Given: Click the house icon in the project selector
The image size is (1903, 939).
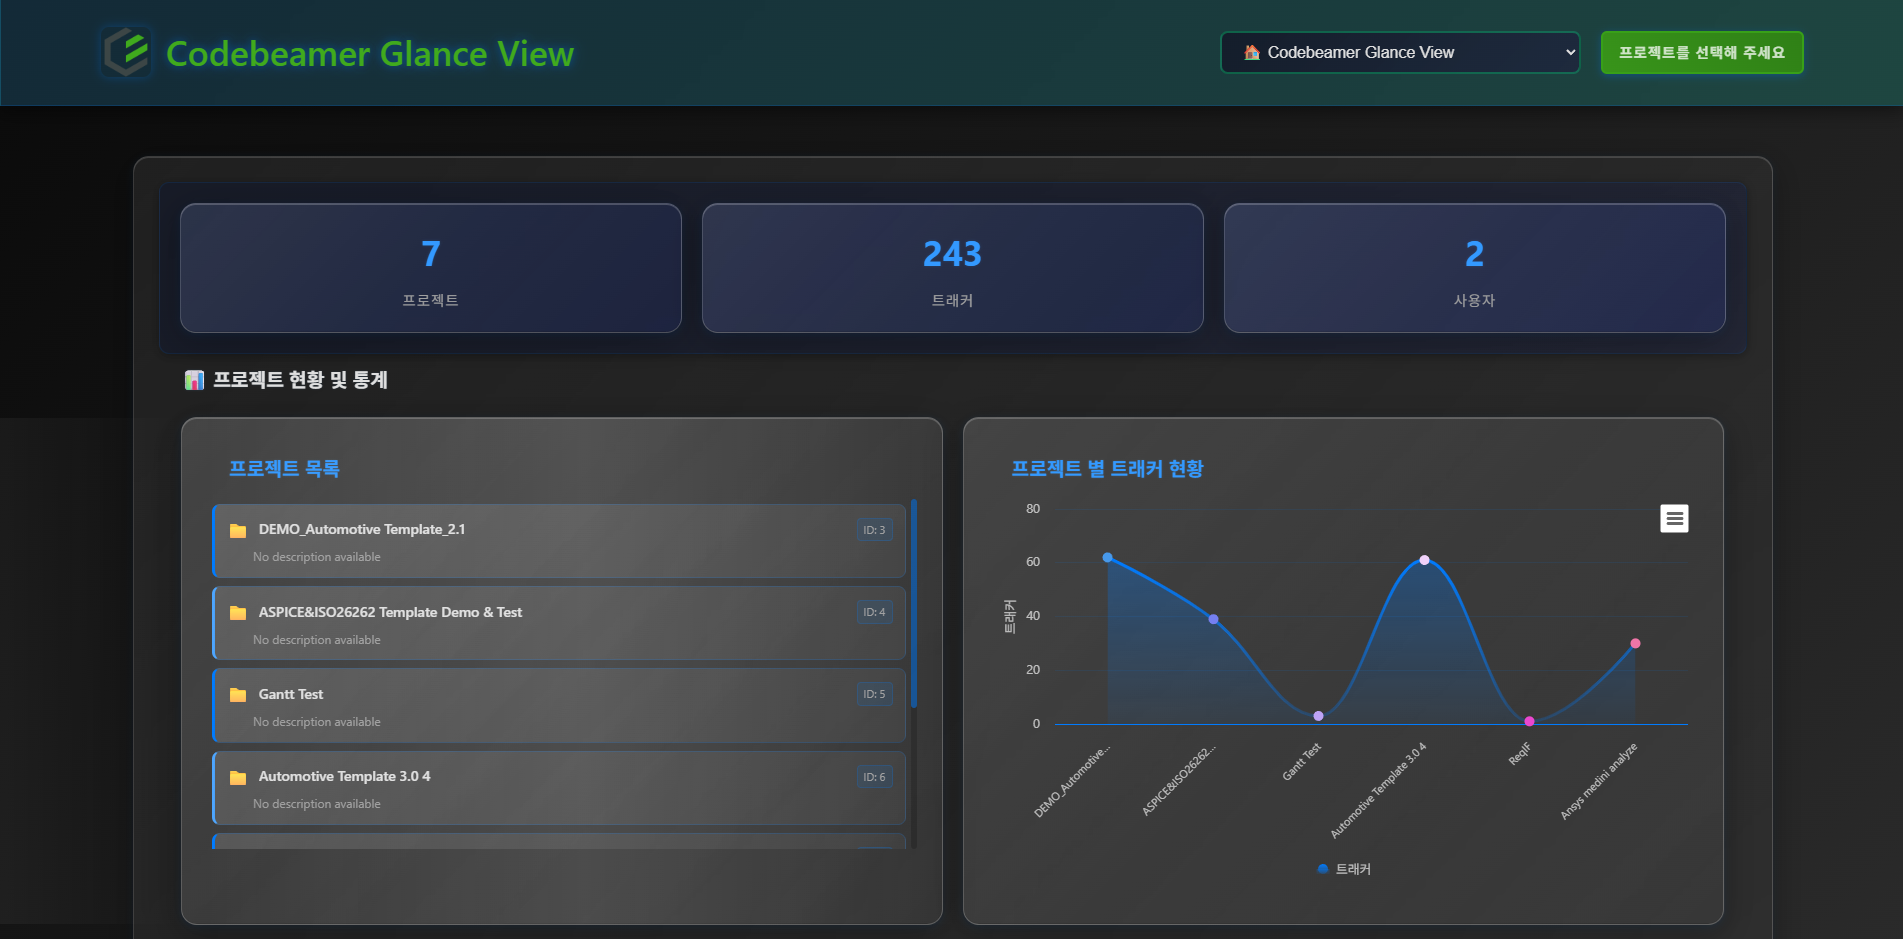Looking at the screenshot, I should pyautogui.click(x=1251, y=52).
